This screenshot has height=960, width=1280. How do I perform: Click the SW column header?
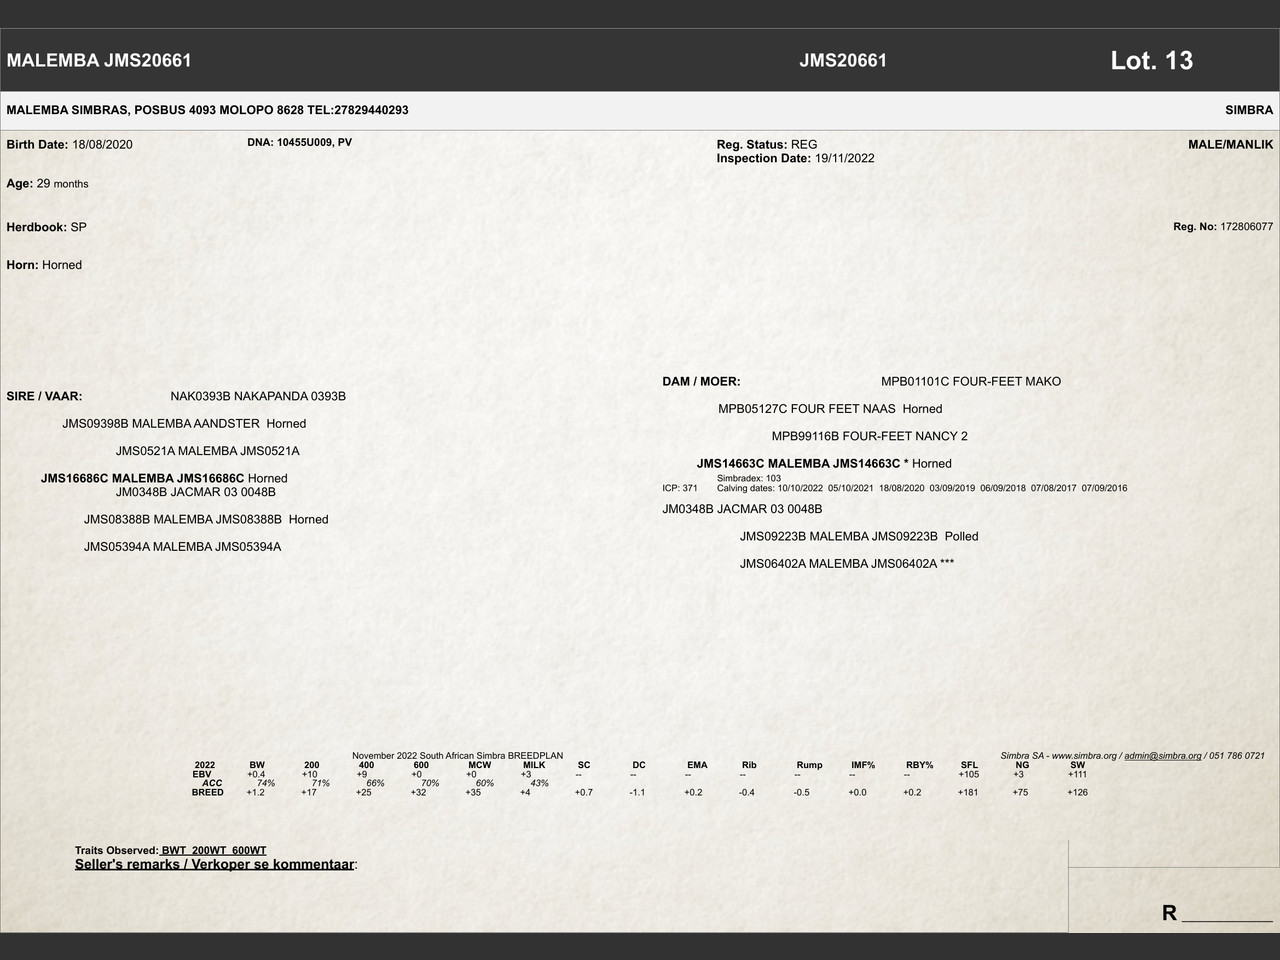coord(1077,765)
